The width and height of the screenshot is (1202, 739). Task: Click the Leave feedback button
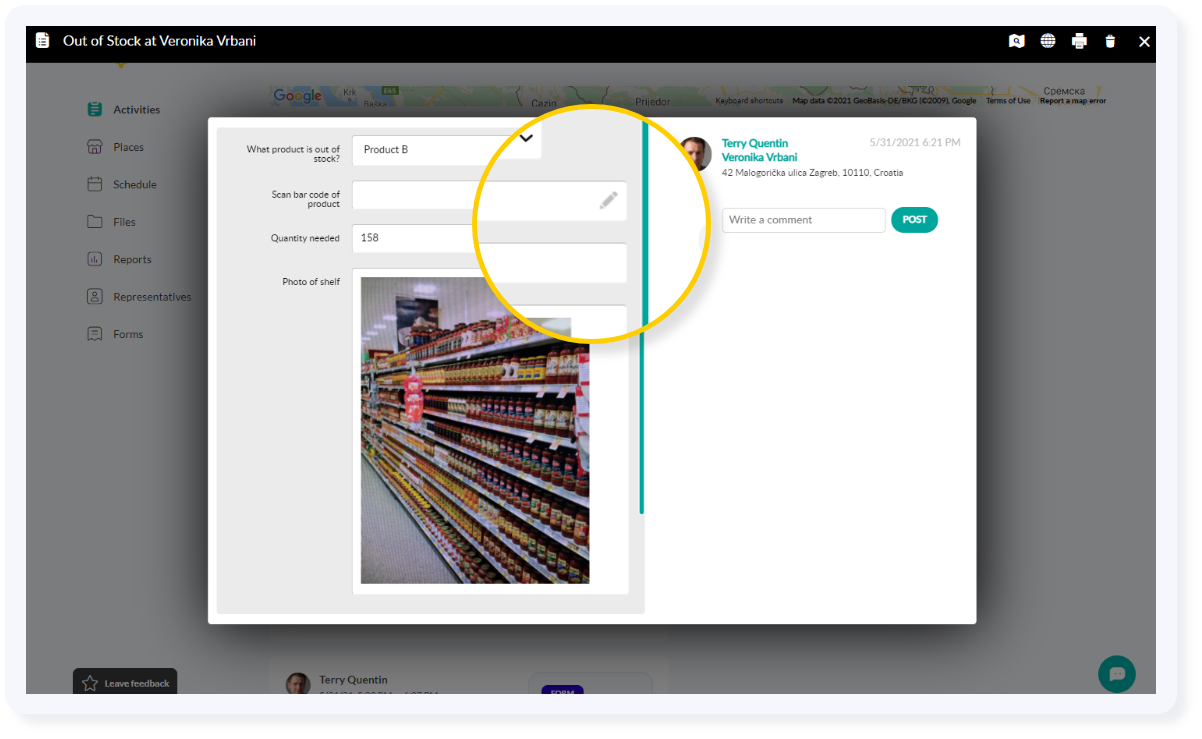tap(124, 683)
